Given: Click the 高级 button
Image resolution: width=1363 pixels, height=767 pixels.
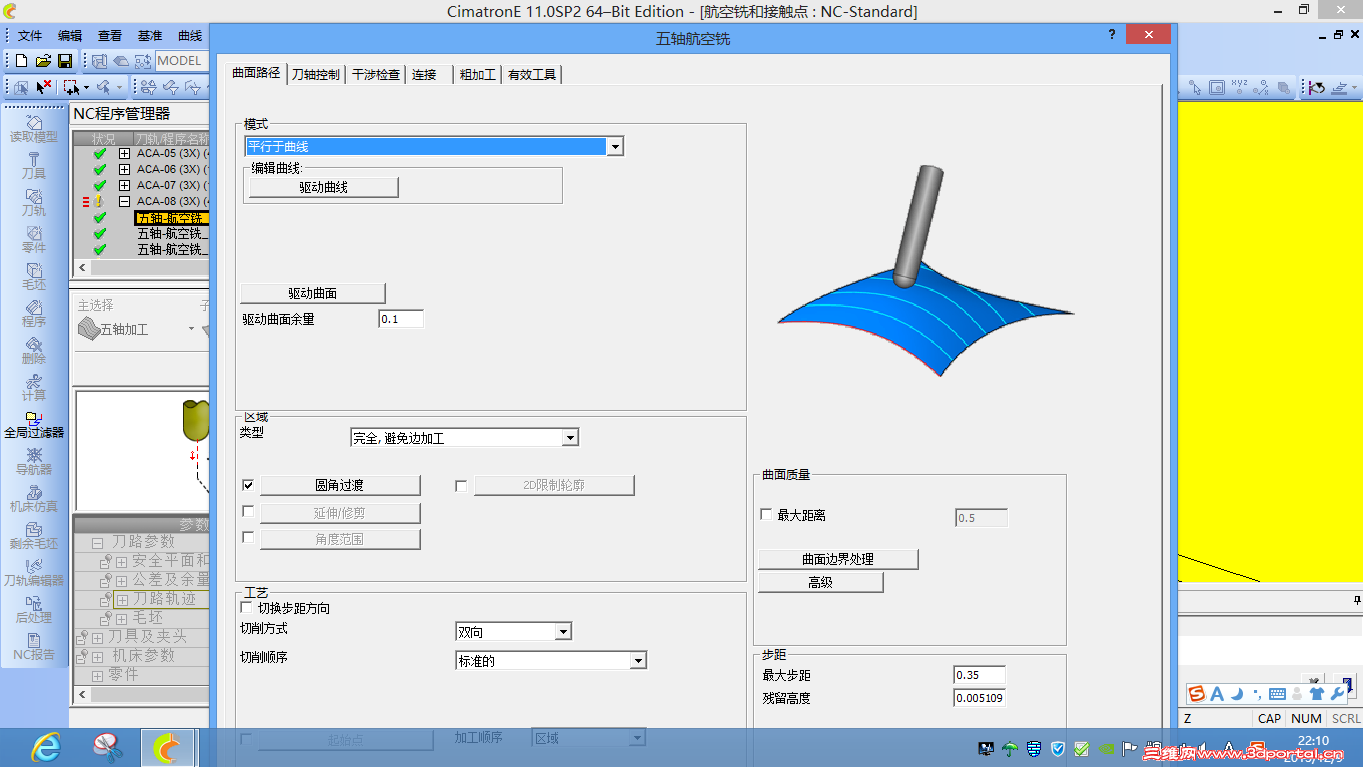Looking at the screenshot, I should click(821, 582).
